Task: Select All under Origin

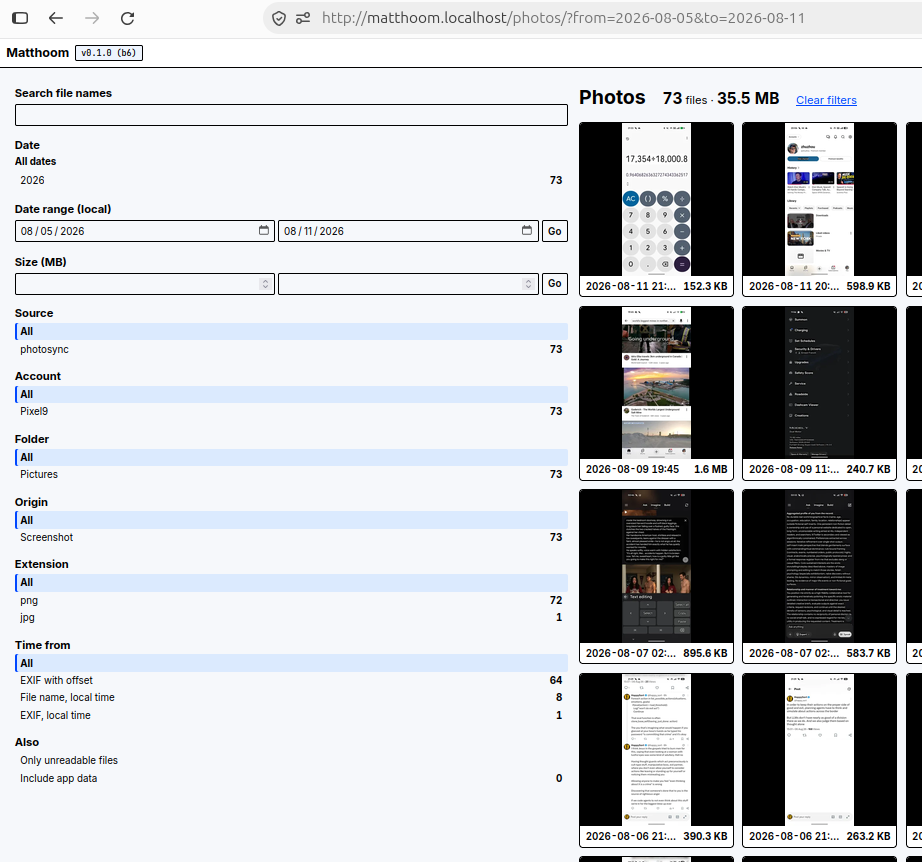Action: (x=291, y=520)
